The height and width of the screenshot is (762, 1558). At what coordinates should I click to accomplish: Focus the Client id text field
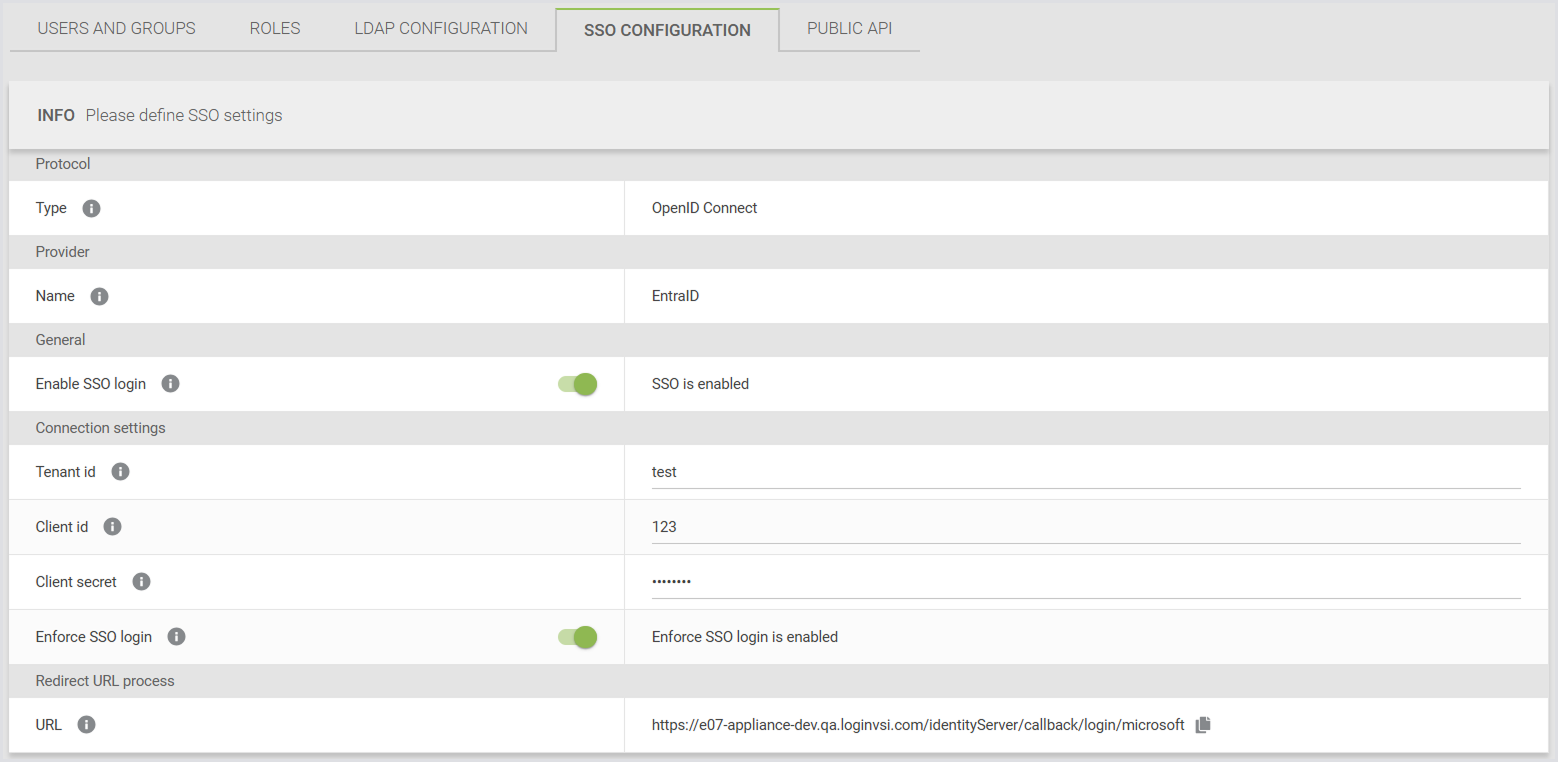[x=1085, y=527]
